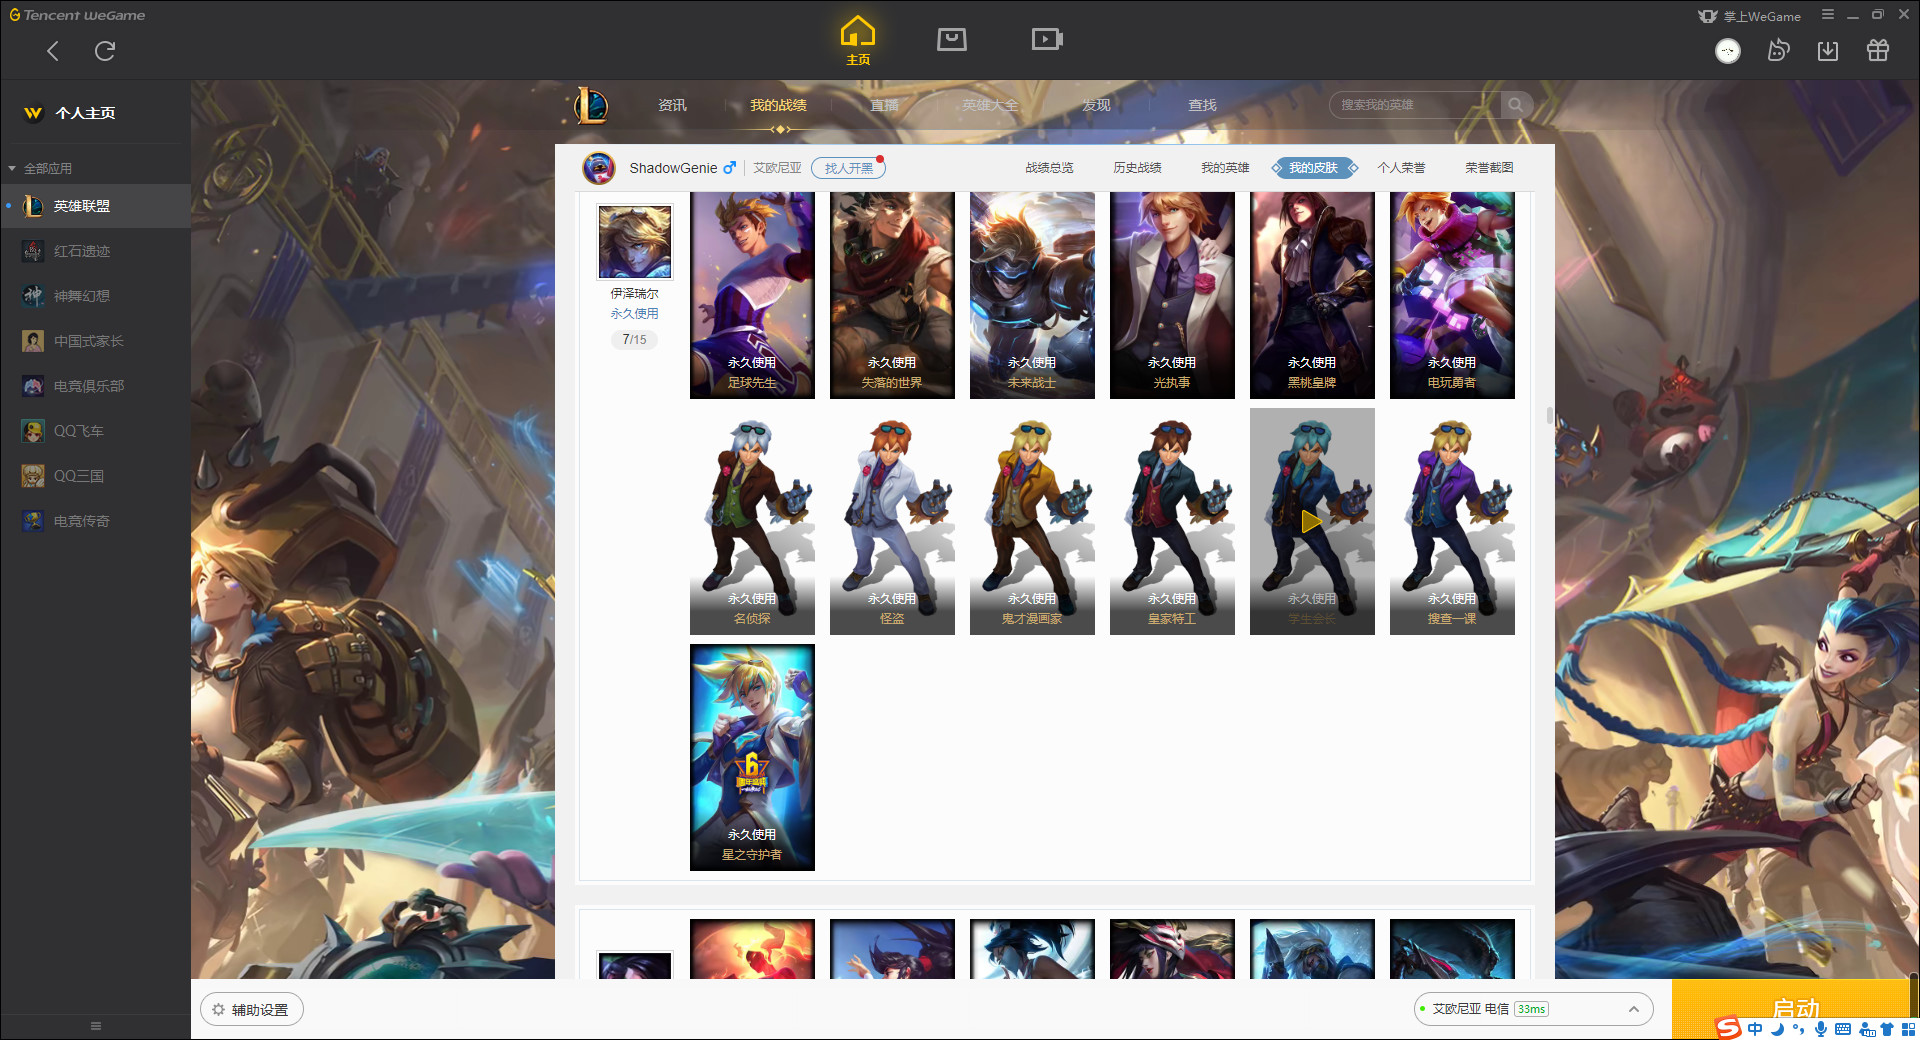Click the 找人开黑 button

coord(848,168)
